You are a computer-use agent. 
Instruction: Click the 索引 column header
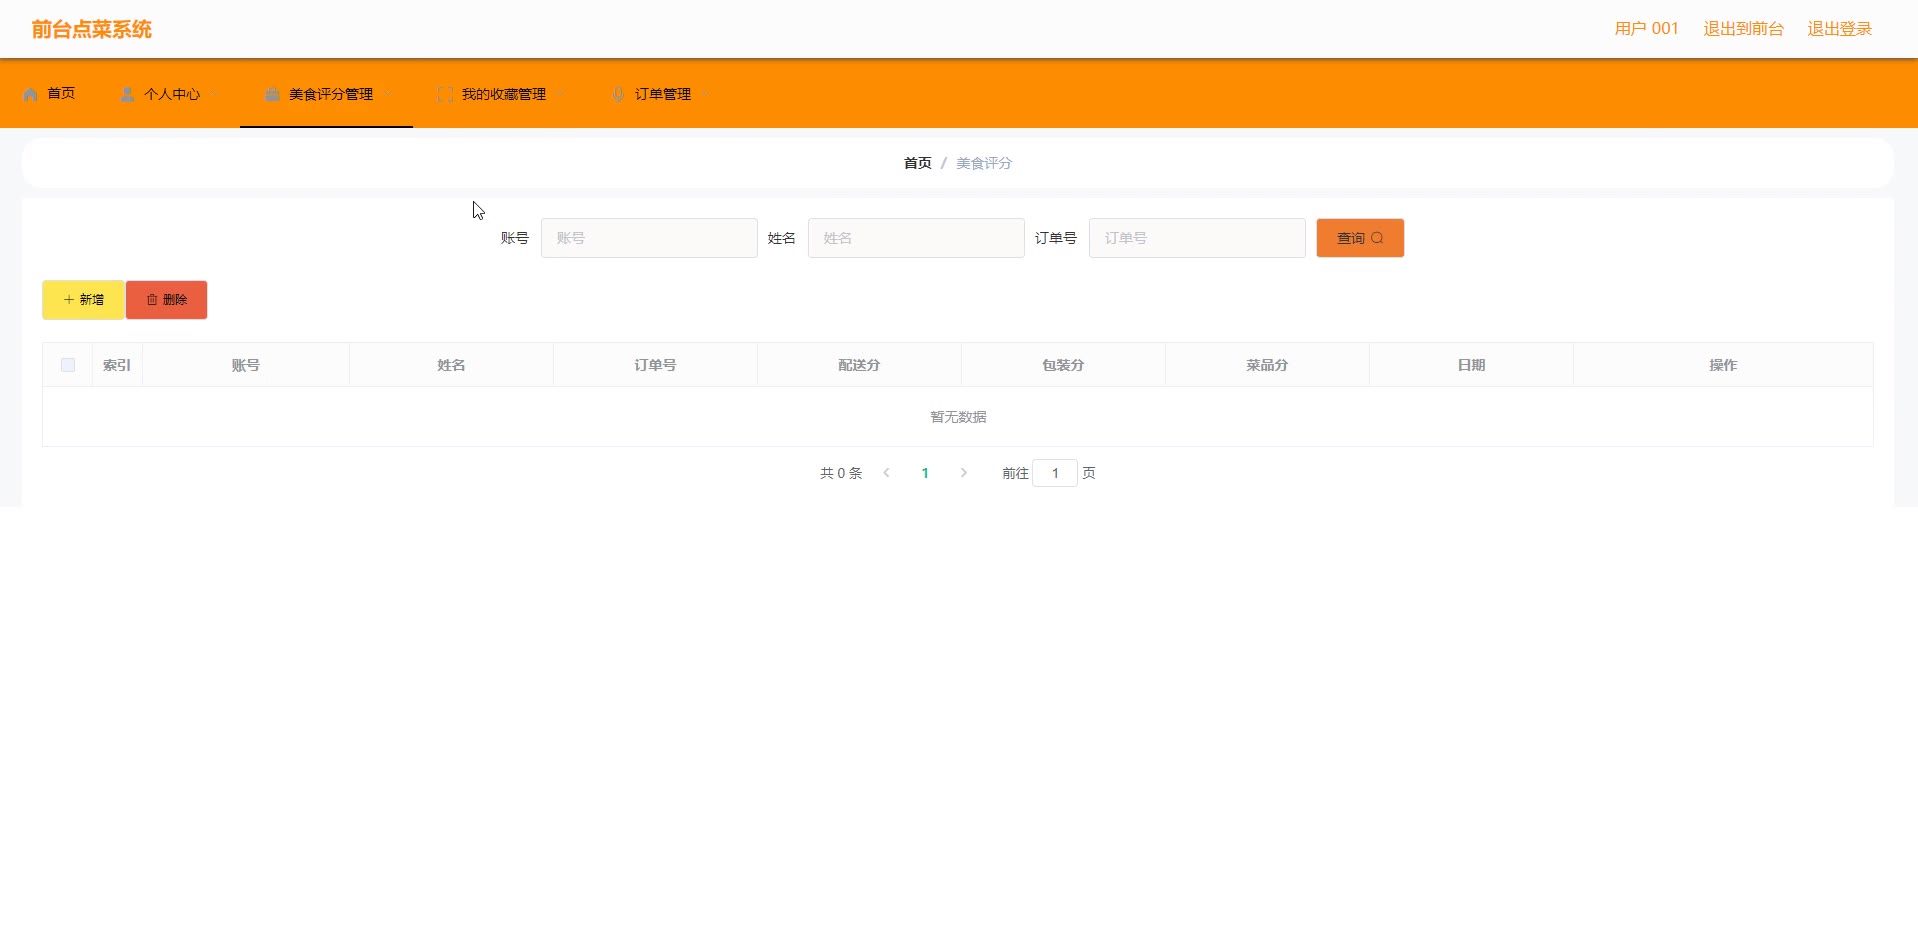point(117,365)
